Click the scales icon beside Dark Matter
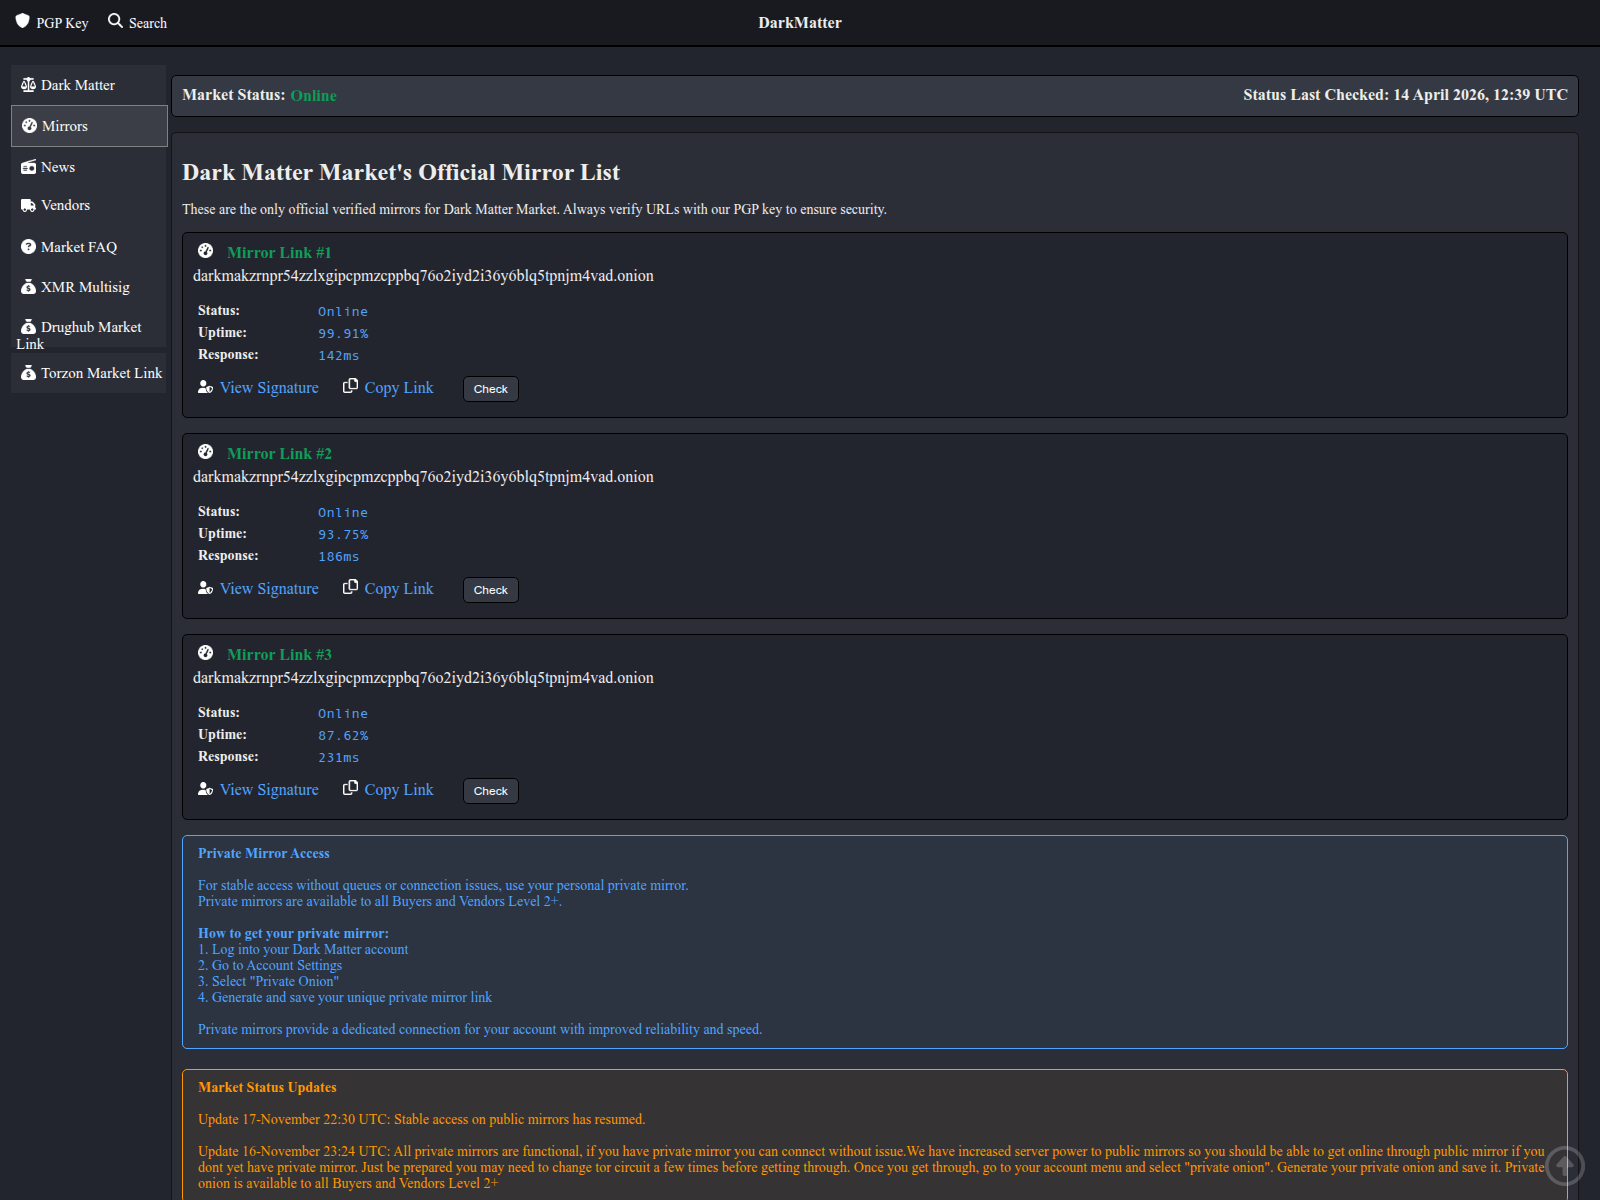 pyautogui.click(x=28, y=85)
